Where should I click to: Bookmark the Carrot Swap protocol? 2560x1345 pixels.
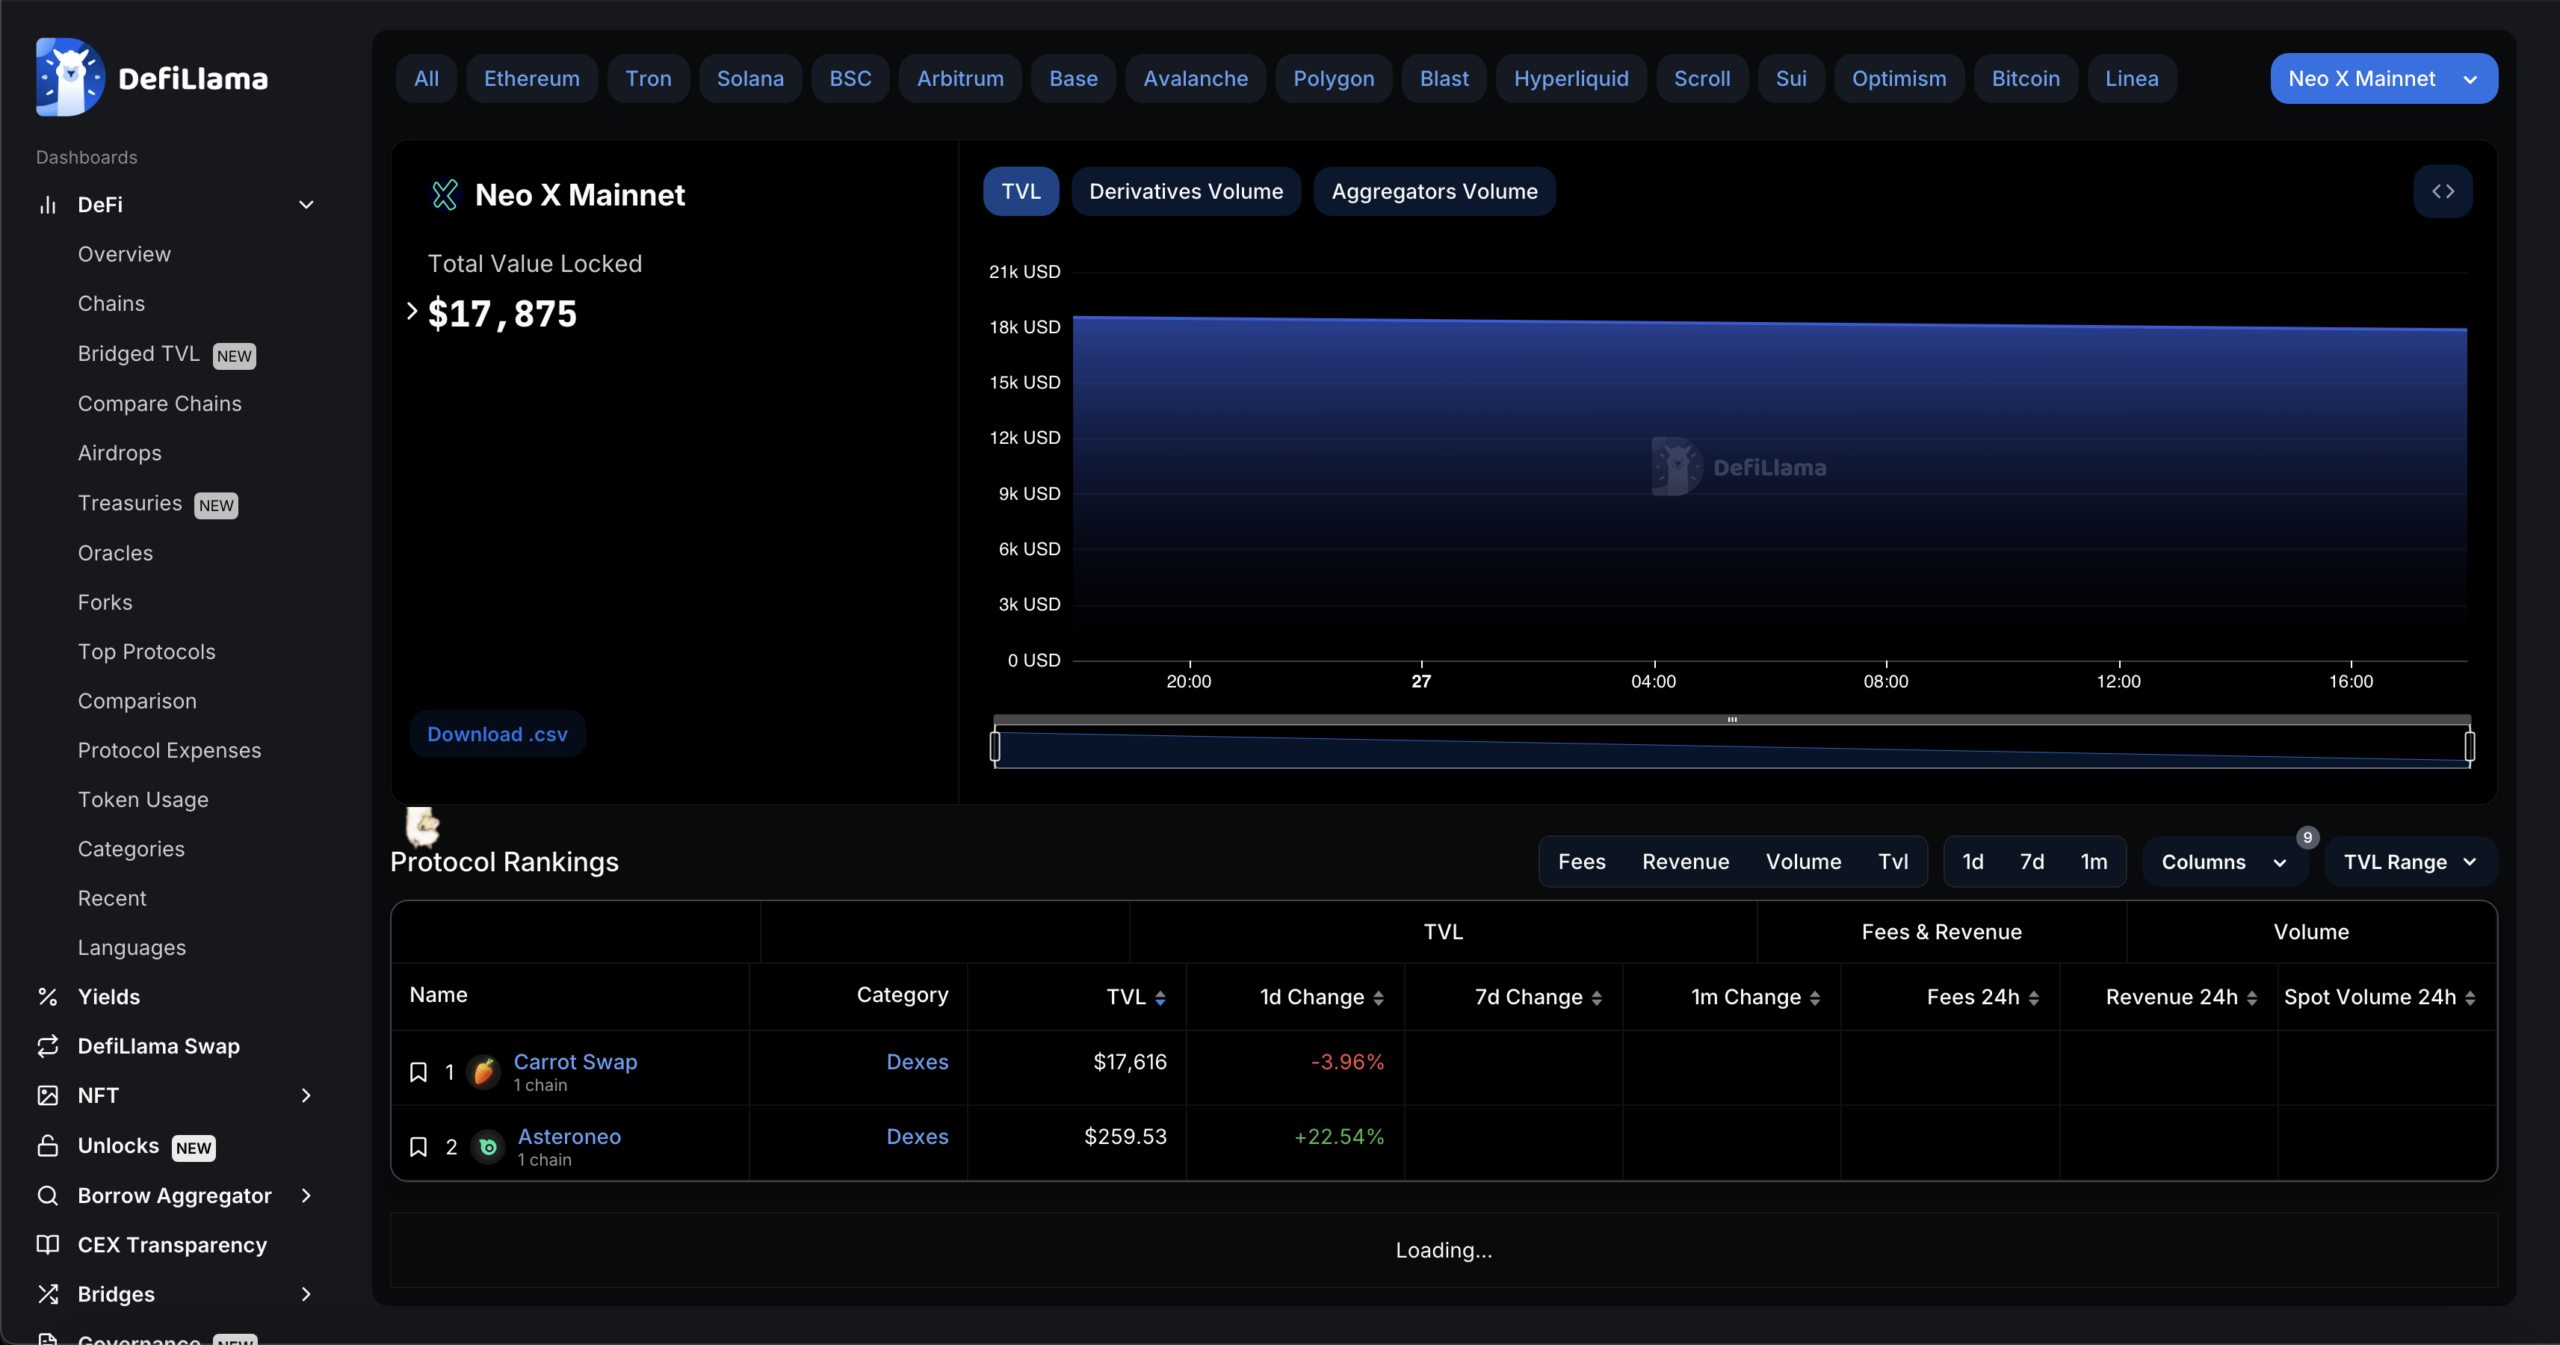[418, 1072]
